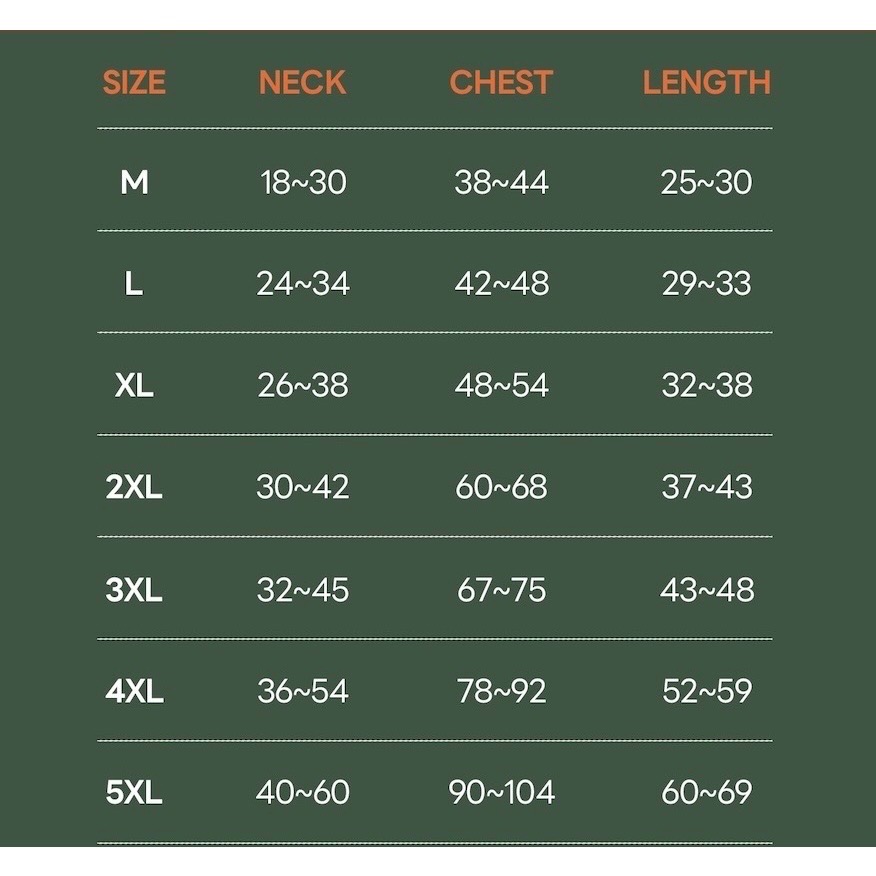Click chest value 90~104 in 5XL row
This screenshot has height=876, width=876.
point(501,793)
